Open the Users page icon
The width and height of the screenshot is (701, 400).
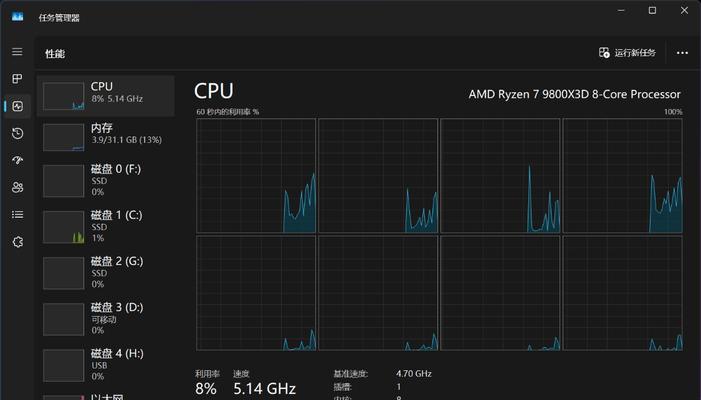point(17,187)
